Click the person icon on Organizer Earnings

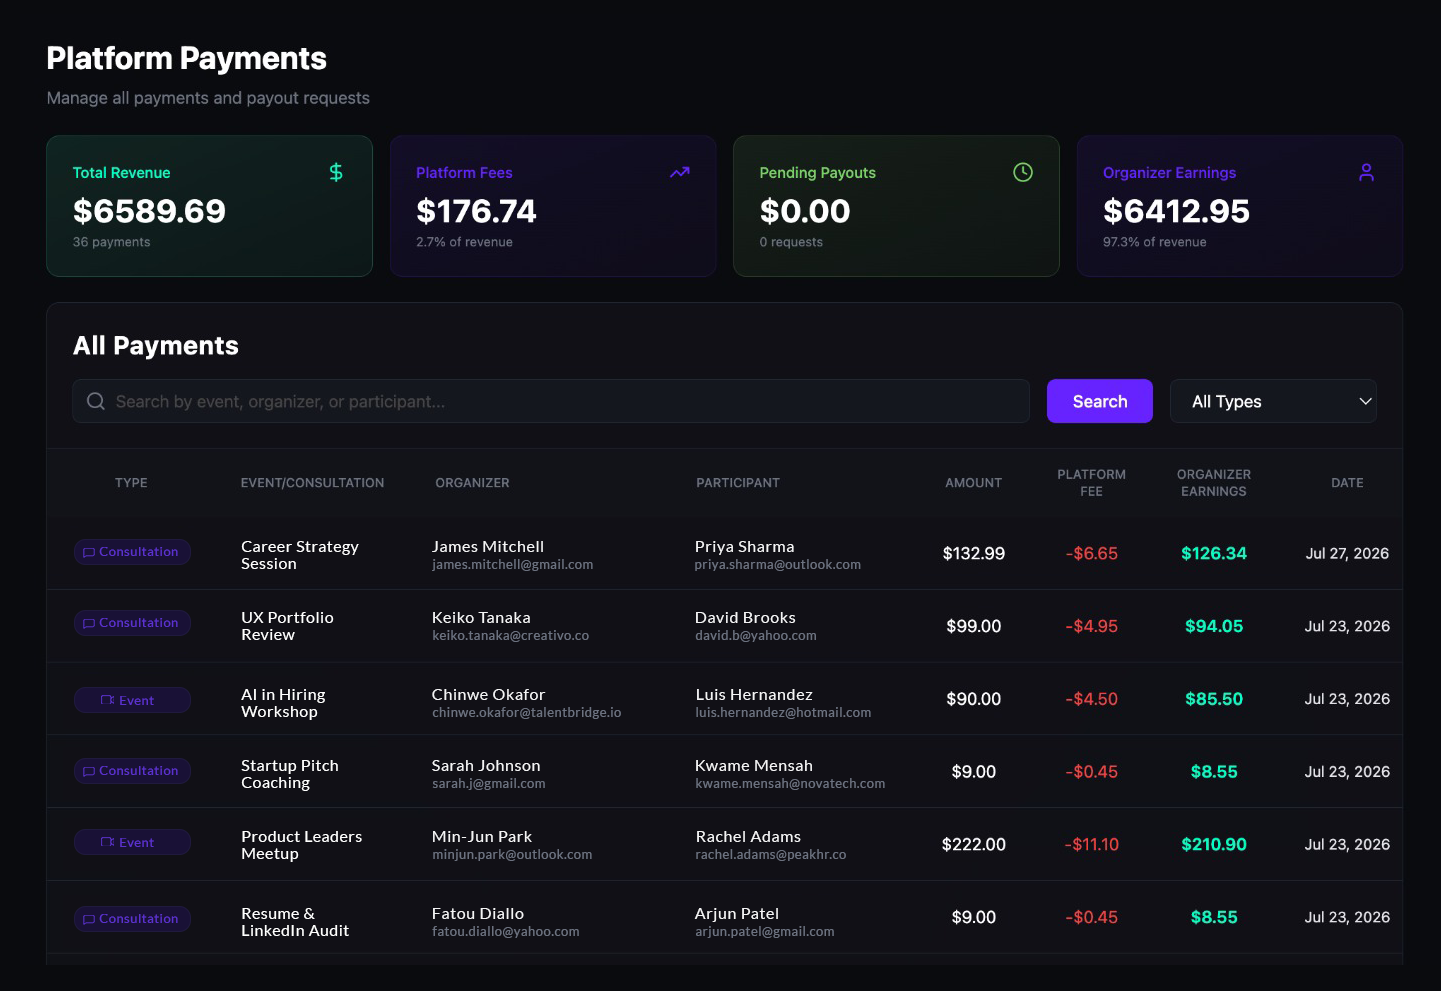click(x=1366, y=172)
